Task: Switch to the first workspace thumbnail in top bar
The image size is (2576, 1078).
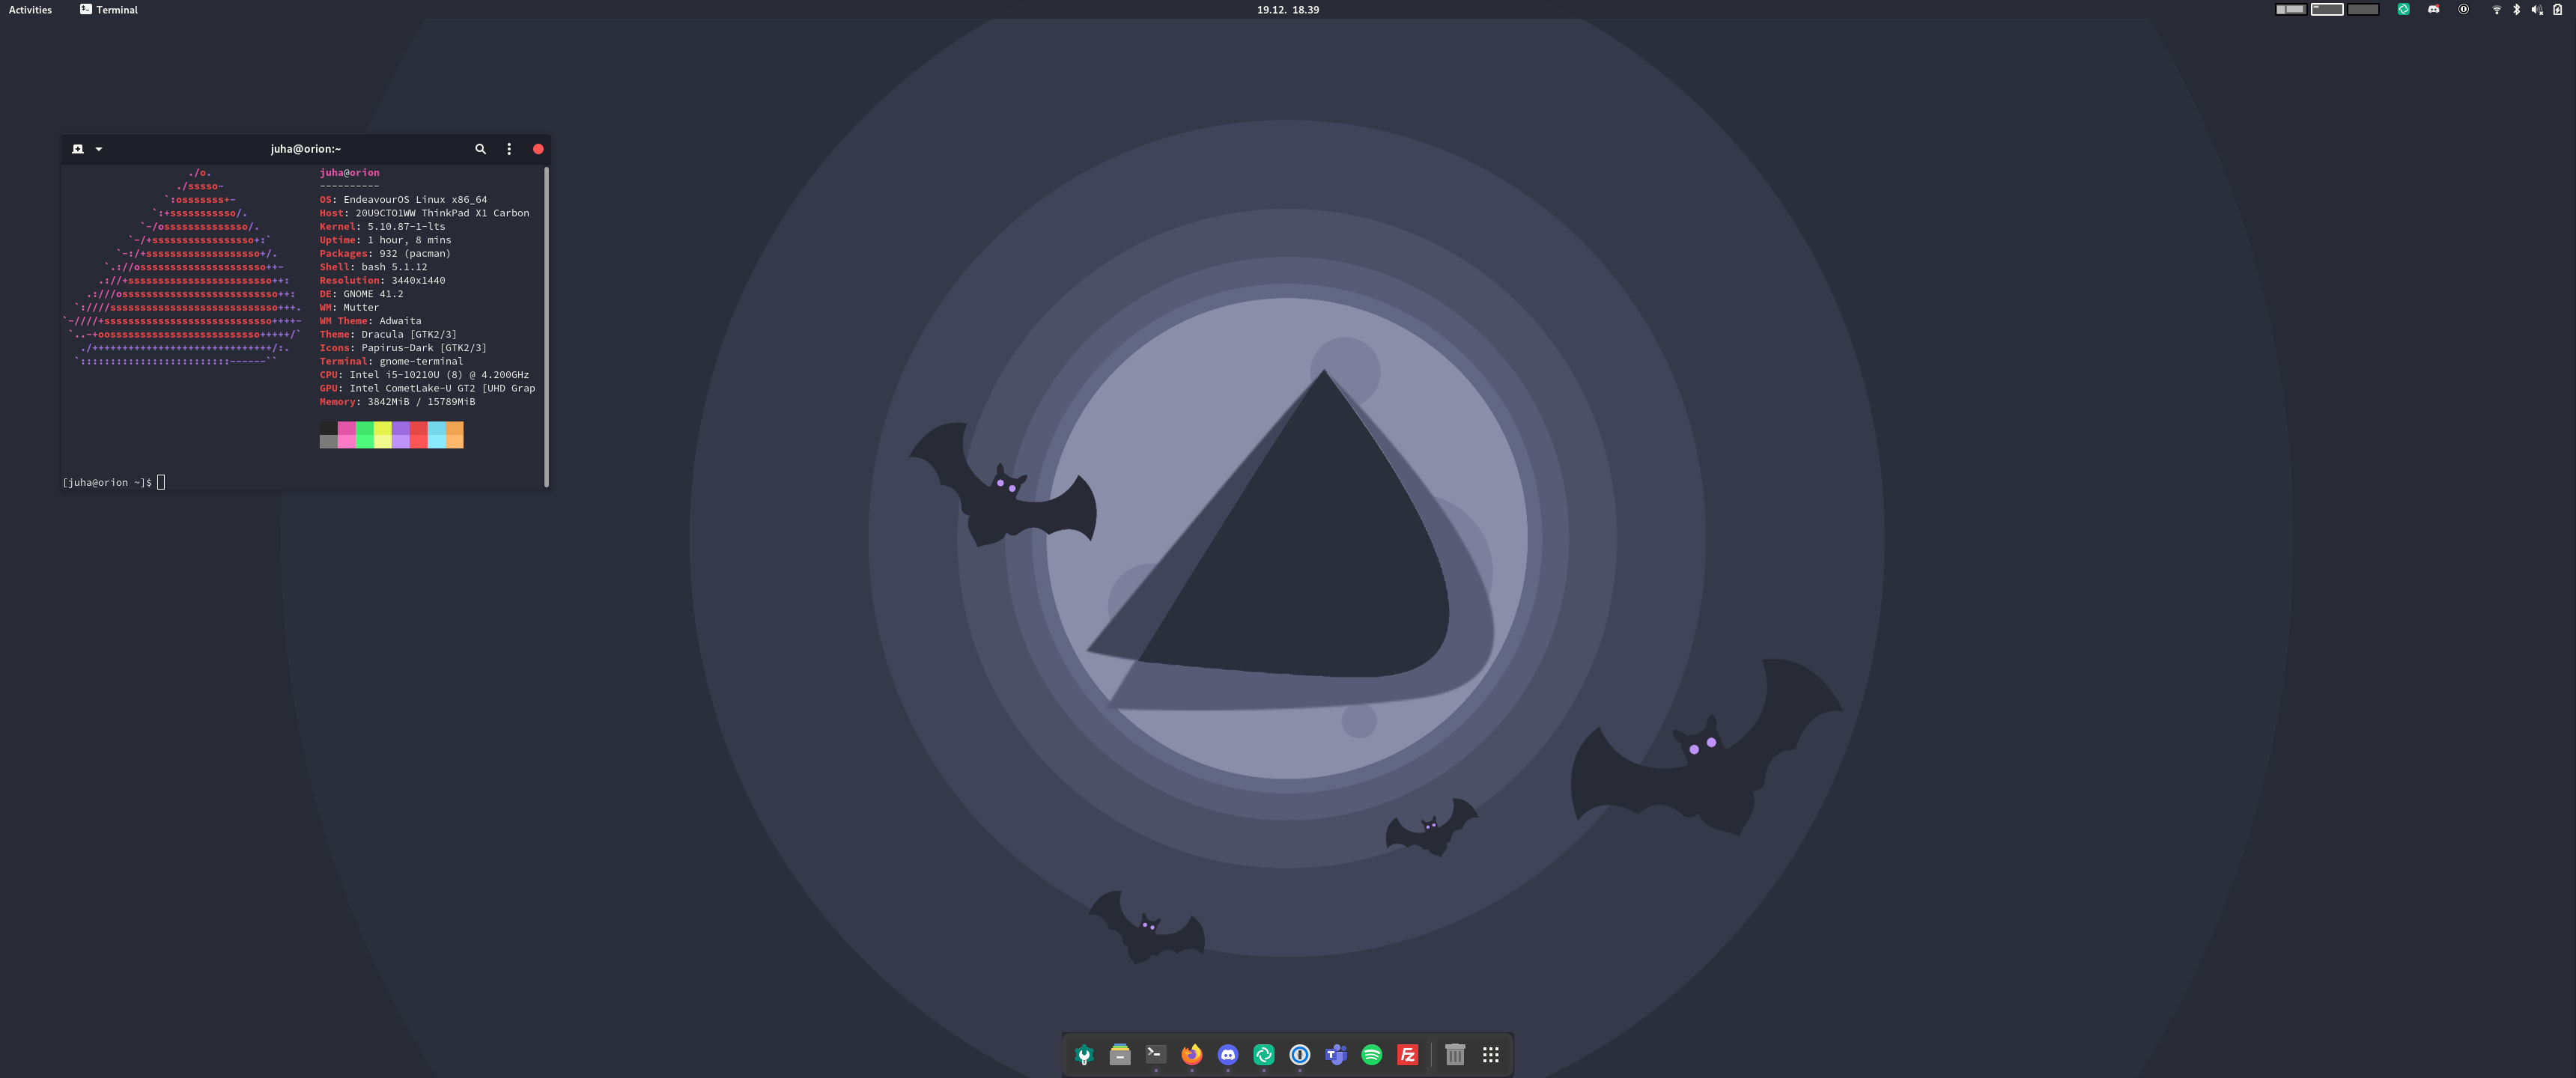Action: pyautogui.click(x=2291, y=9)
